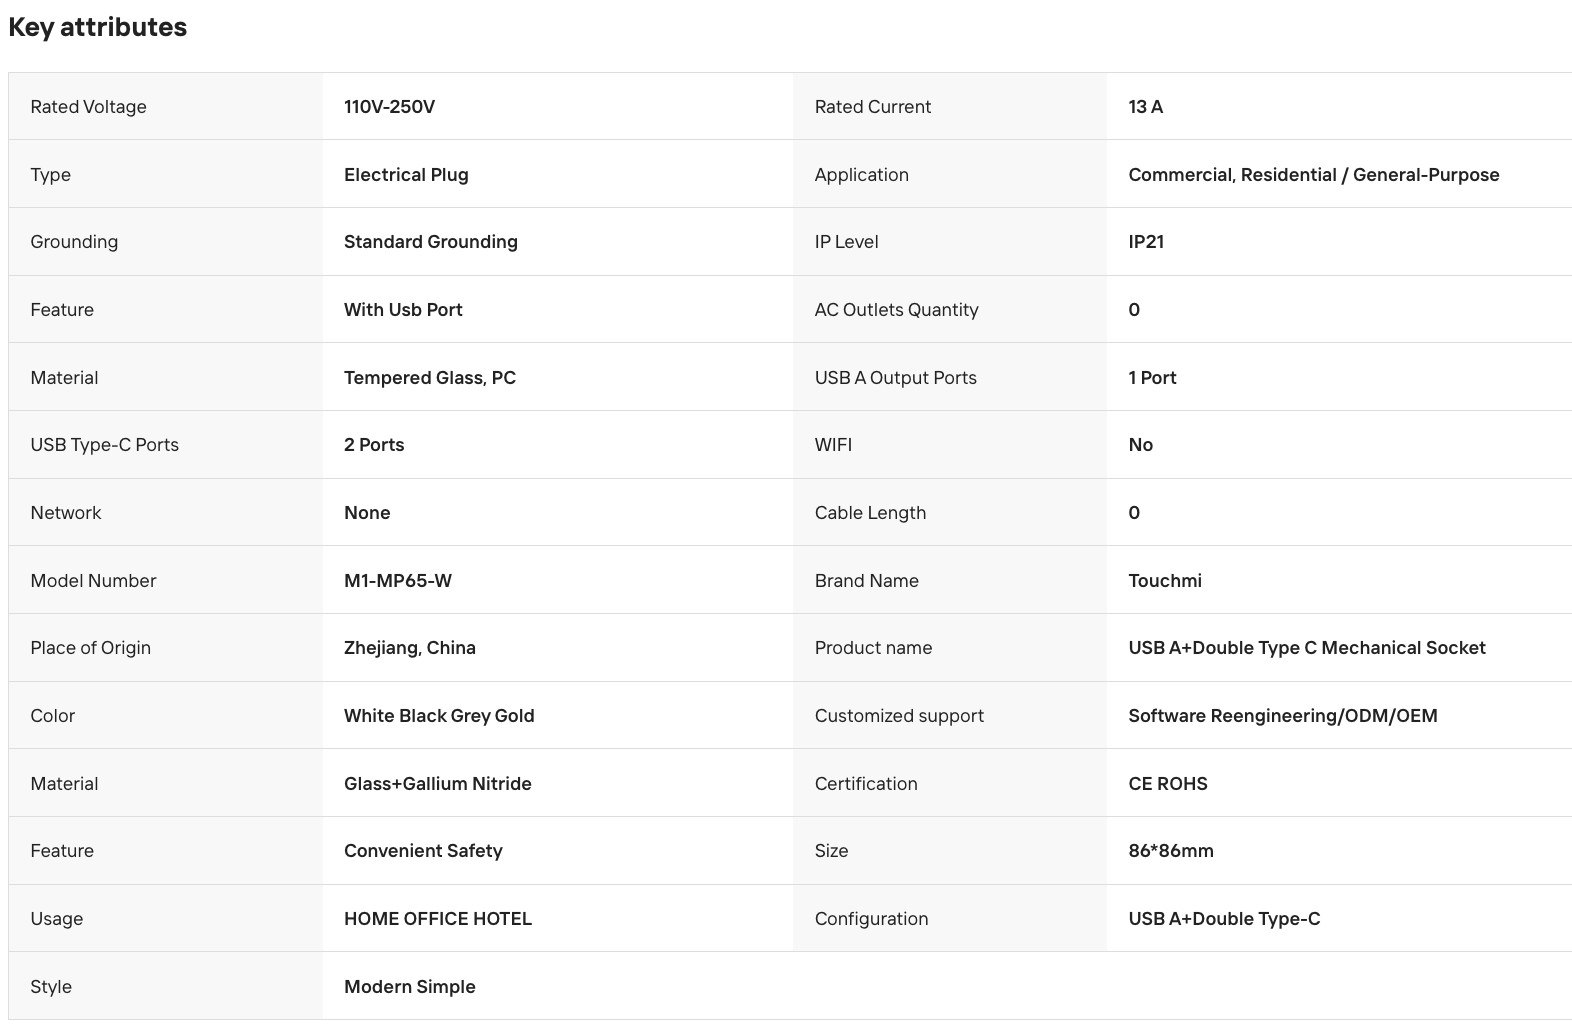Select the White Black Grey Gold color value
Image resolution: width=1572 pixels, height=1030 pixels.
pyautogui.click(x=439, y=716)
